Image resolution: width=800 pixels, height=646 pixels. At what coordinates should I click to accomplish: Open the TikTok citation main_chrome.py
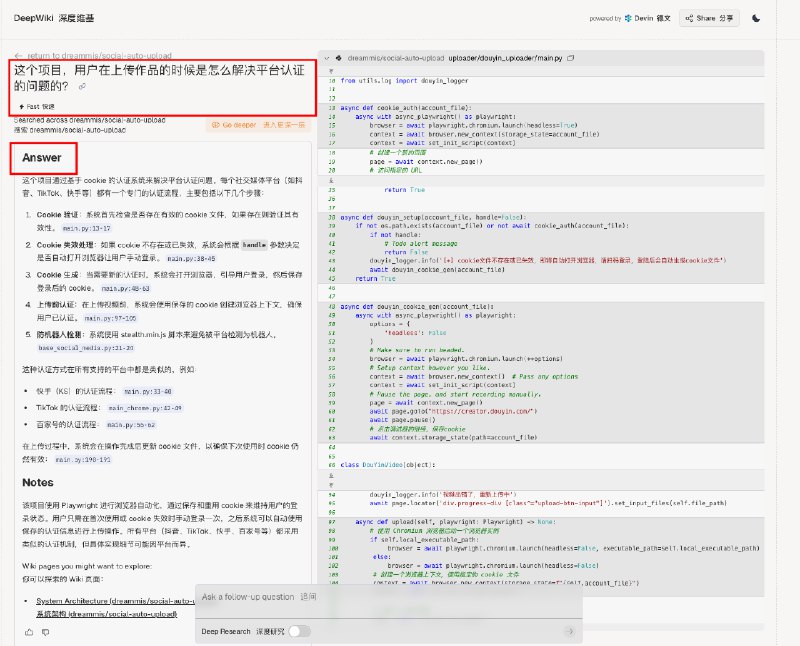pyautogui.click(x=145, y=408)
